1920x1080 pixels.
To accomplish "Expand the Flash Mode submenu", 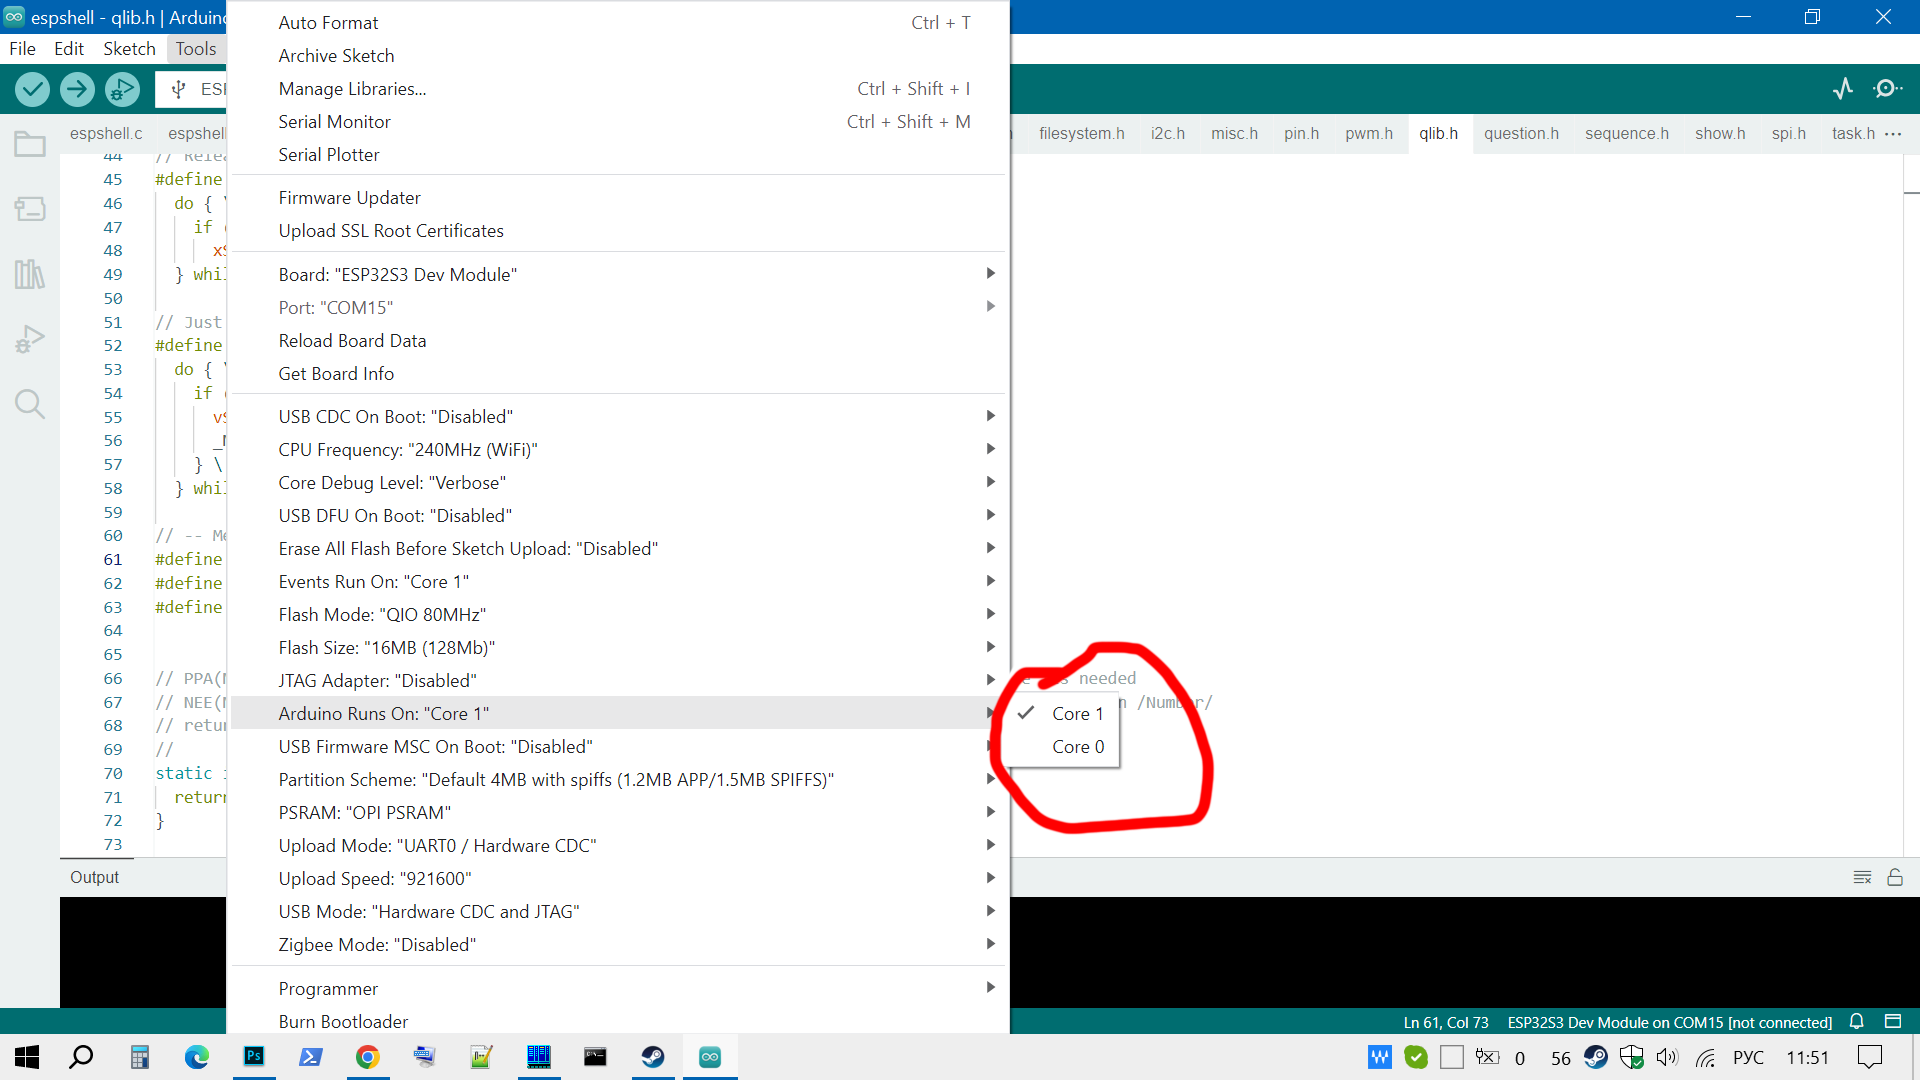I will pyautogui.click(x=618, y=615).
